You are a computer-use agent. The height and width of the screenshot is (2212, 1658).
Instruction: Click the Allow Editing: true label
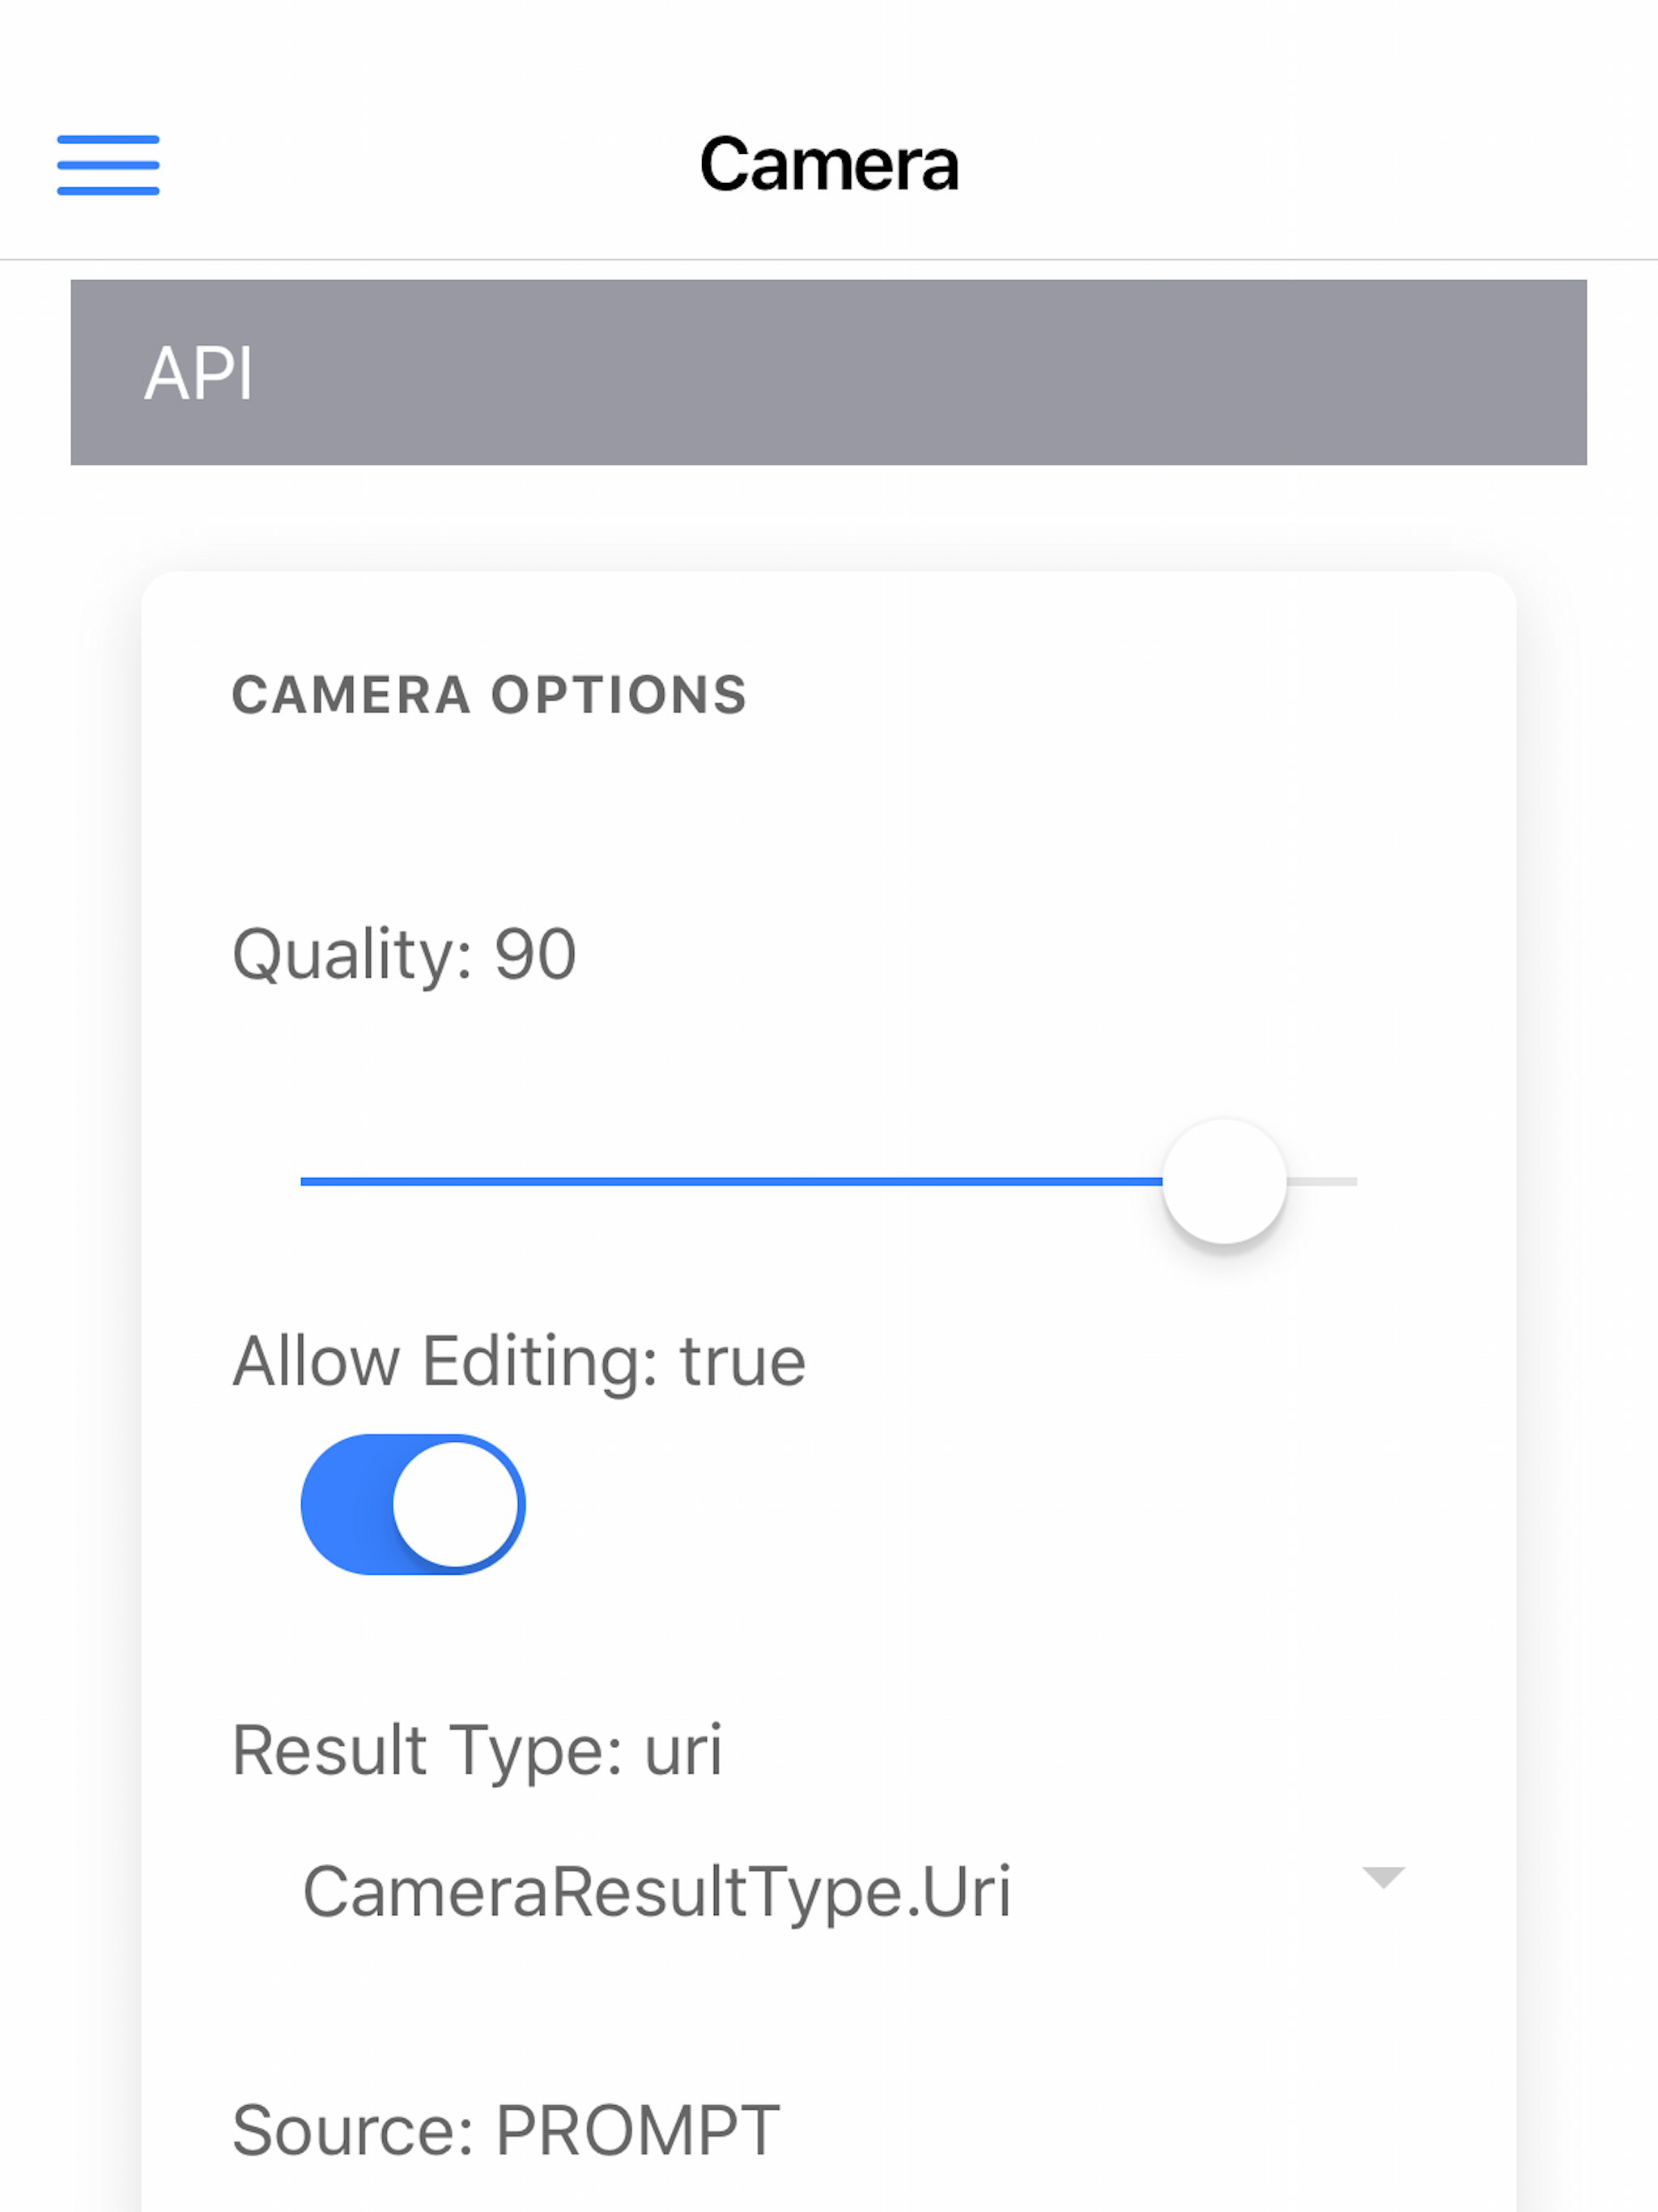tap(519, 1359)
